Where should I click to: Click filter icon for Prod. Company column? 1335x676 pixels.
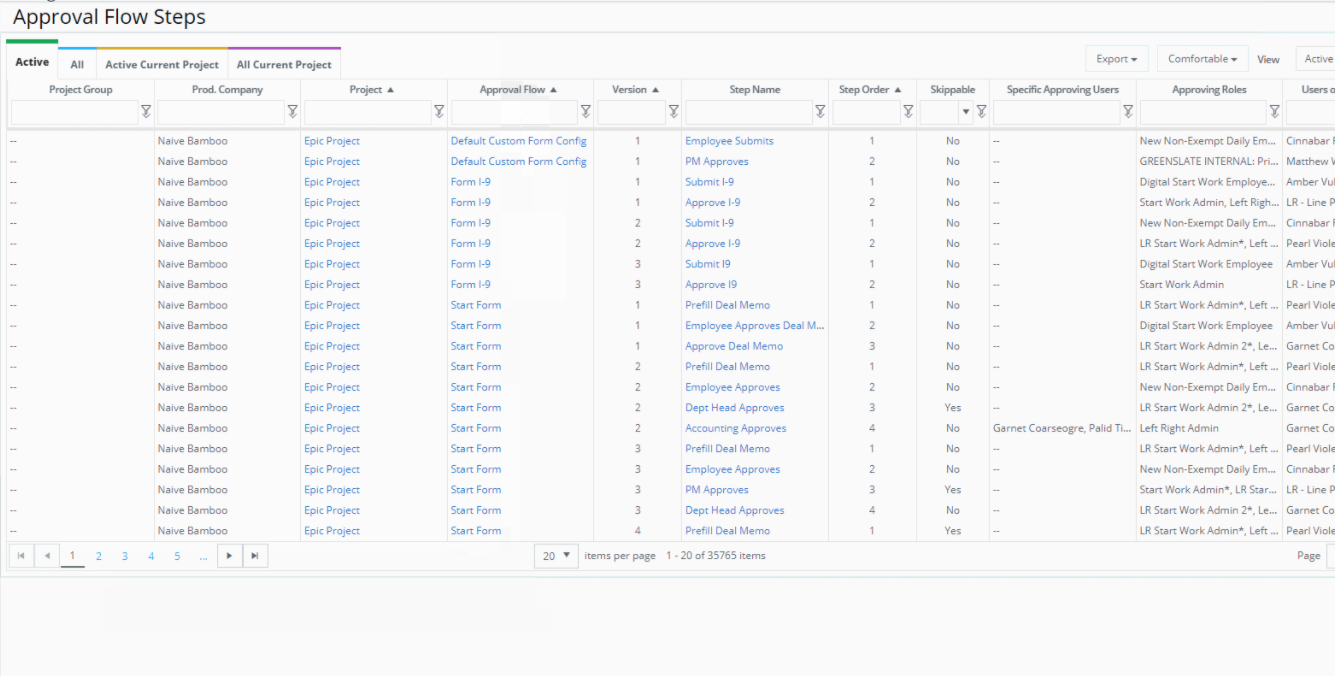[x=292, y=112]
